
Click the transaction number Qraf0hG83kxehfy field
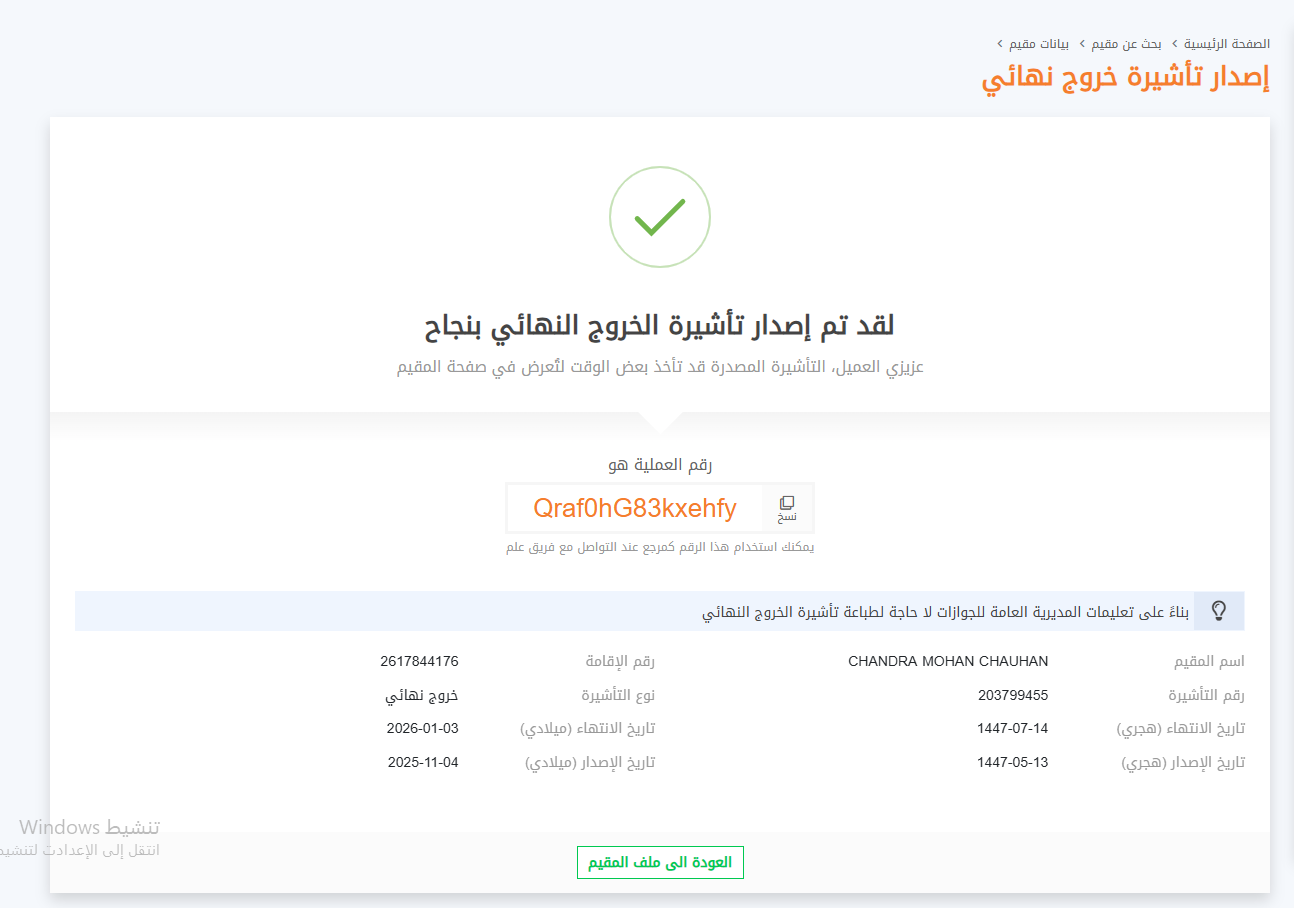[x=635, y=508]
